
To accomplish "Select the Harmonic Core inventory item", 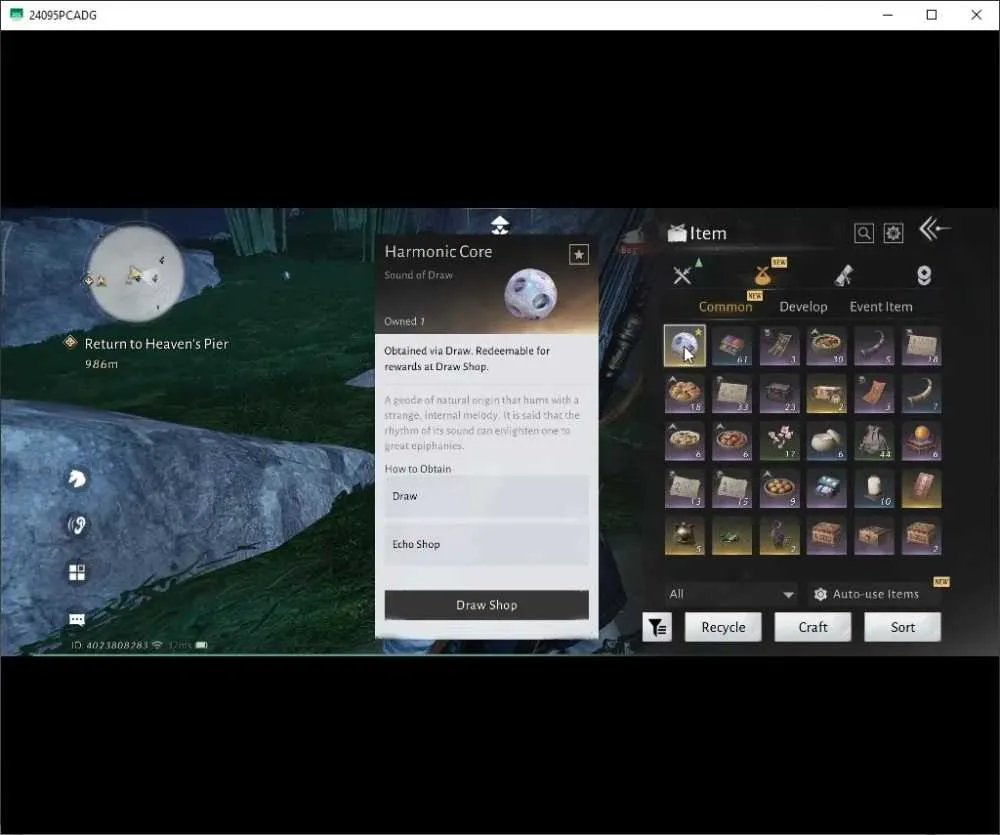I will pyautogui.click(x=684, y=345).
